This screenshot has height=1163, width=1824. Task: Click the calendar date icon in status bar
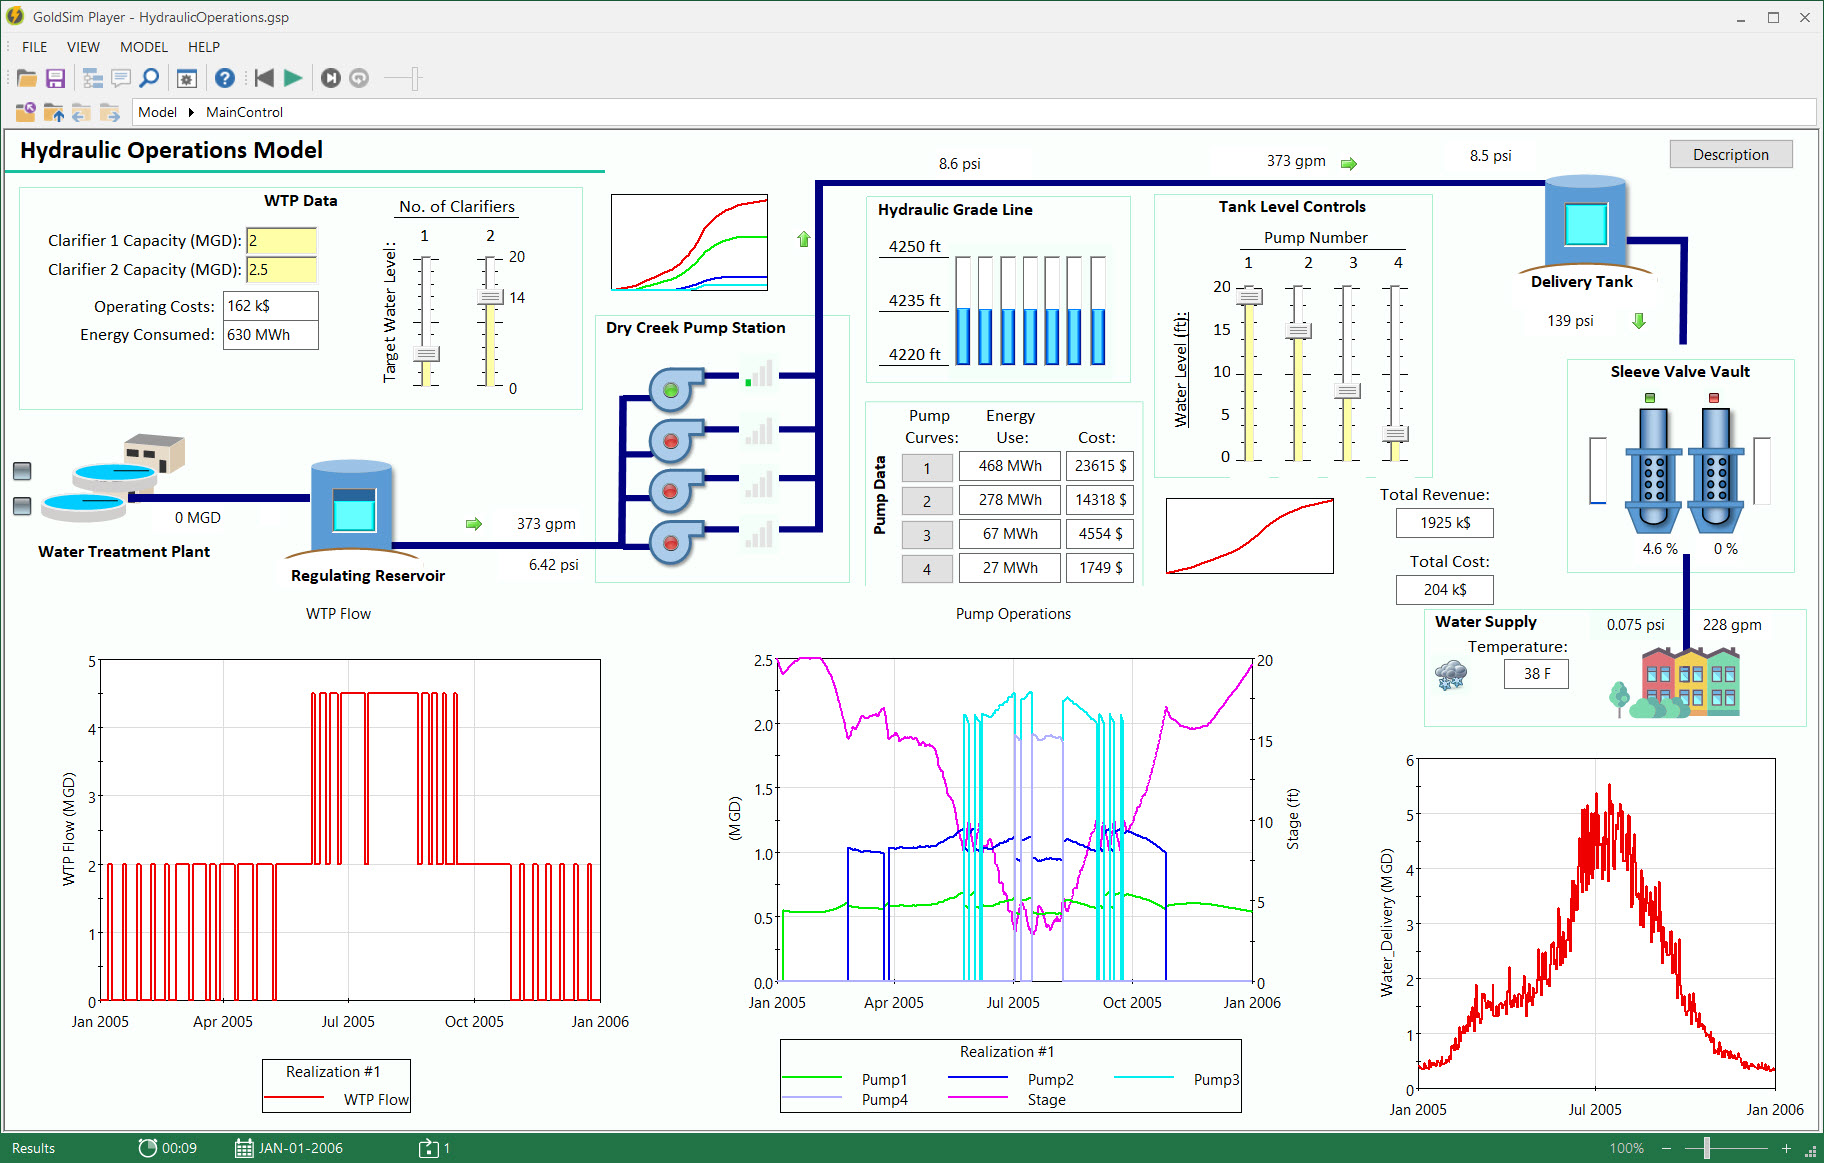[x=244, y=1148]
